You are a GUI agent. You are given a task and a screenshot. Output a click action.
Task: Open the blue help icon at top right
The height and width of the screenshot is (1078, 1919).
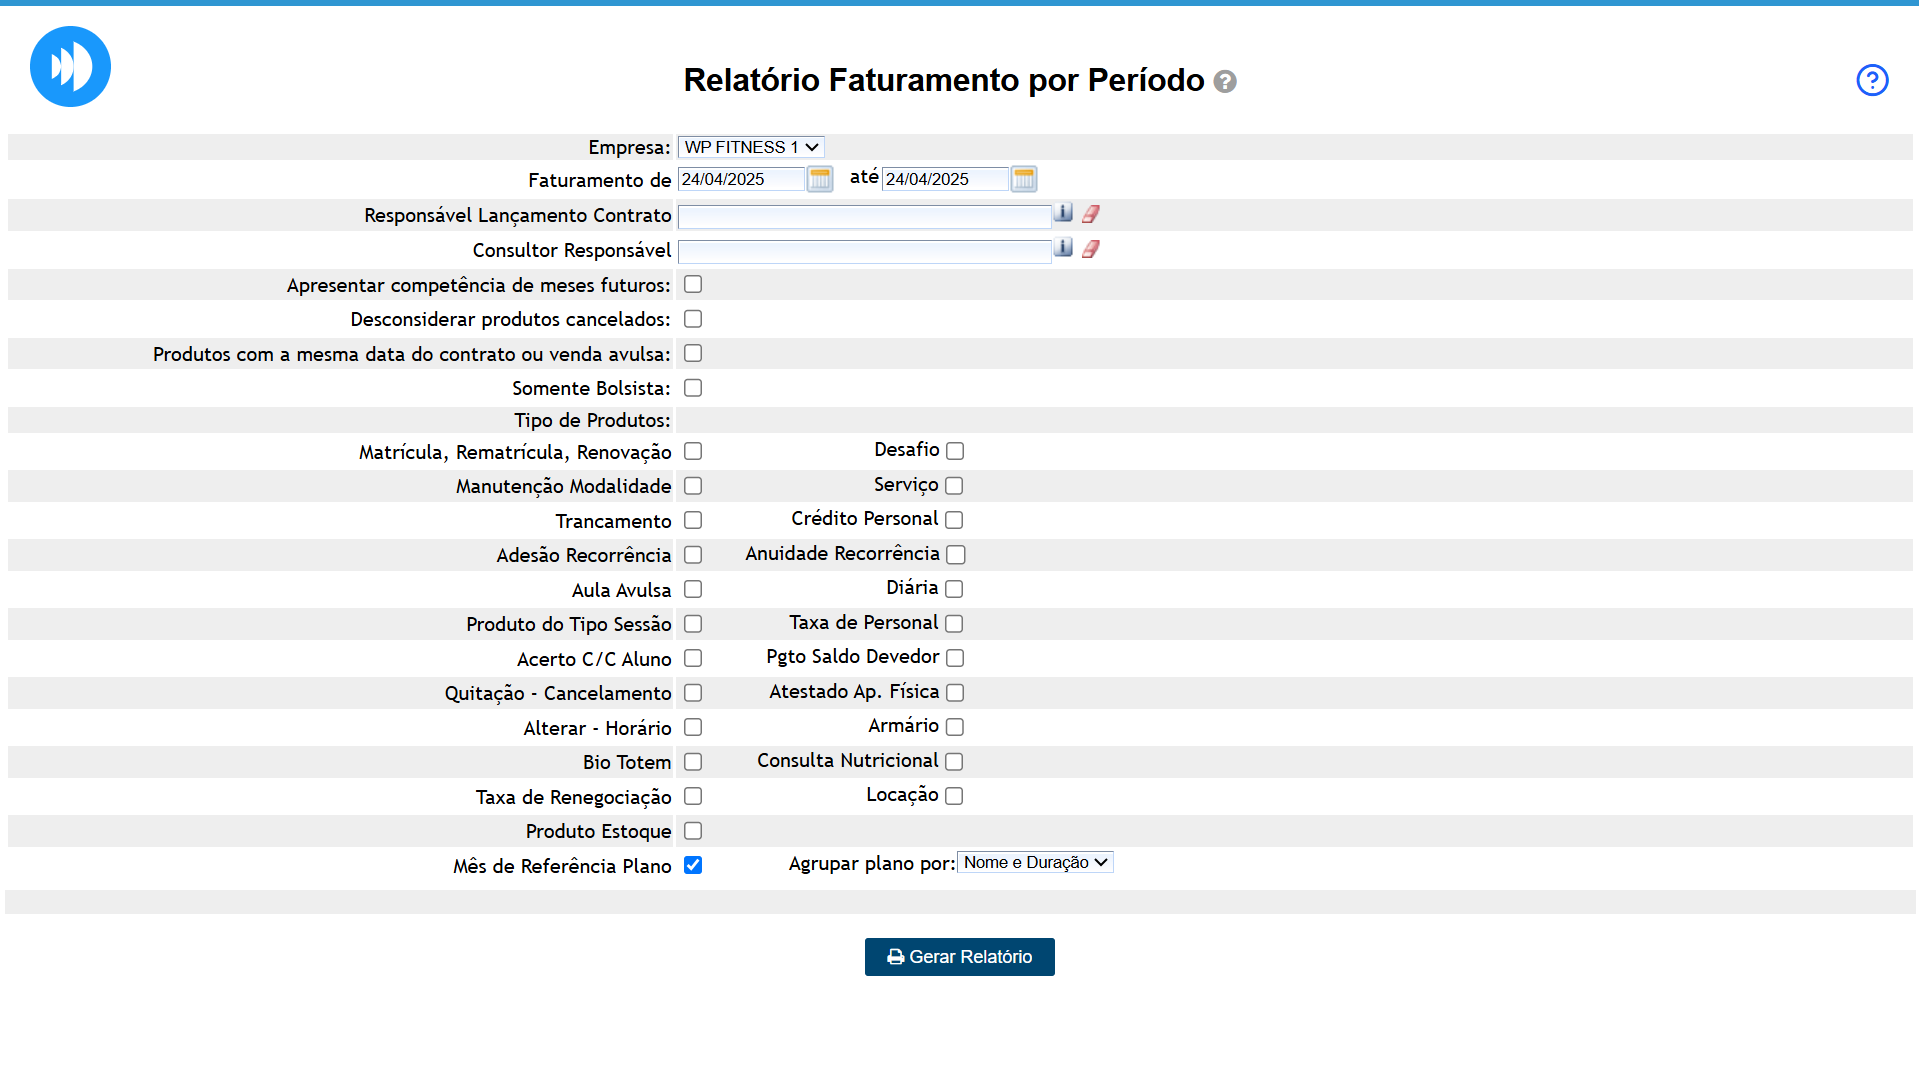[x=1872, y=80]
